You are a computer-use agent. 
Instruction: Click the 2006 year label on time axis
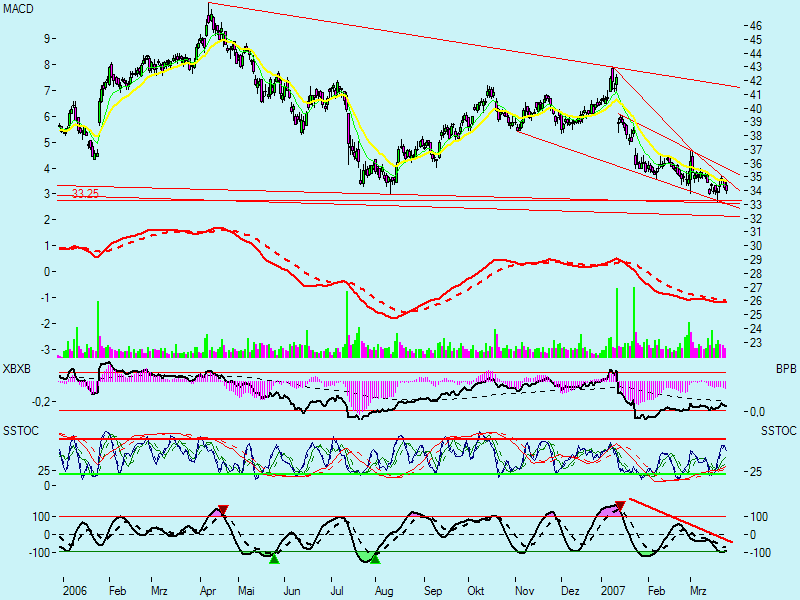pos(75,591)
